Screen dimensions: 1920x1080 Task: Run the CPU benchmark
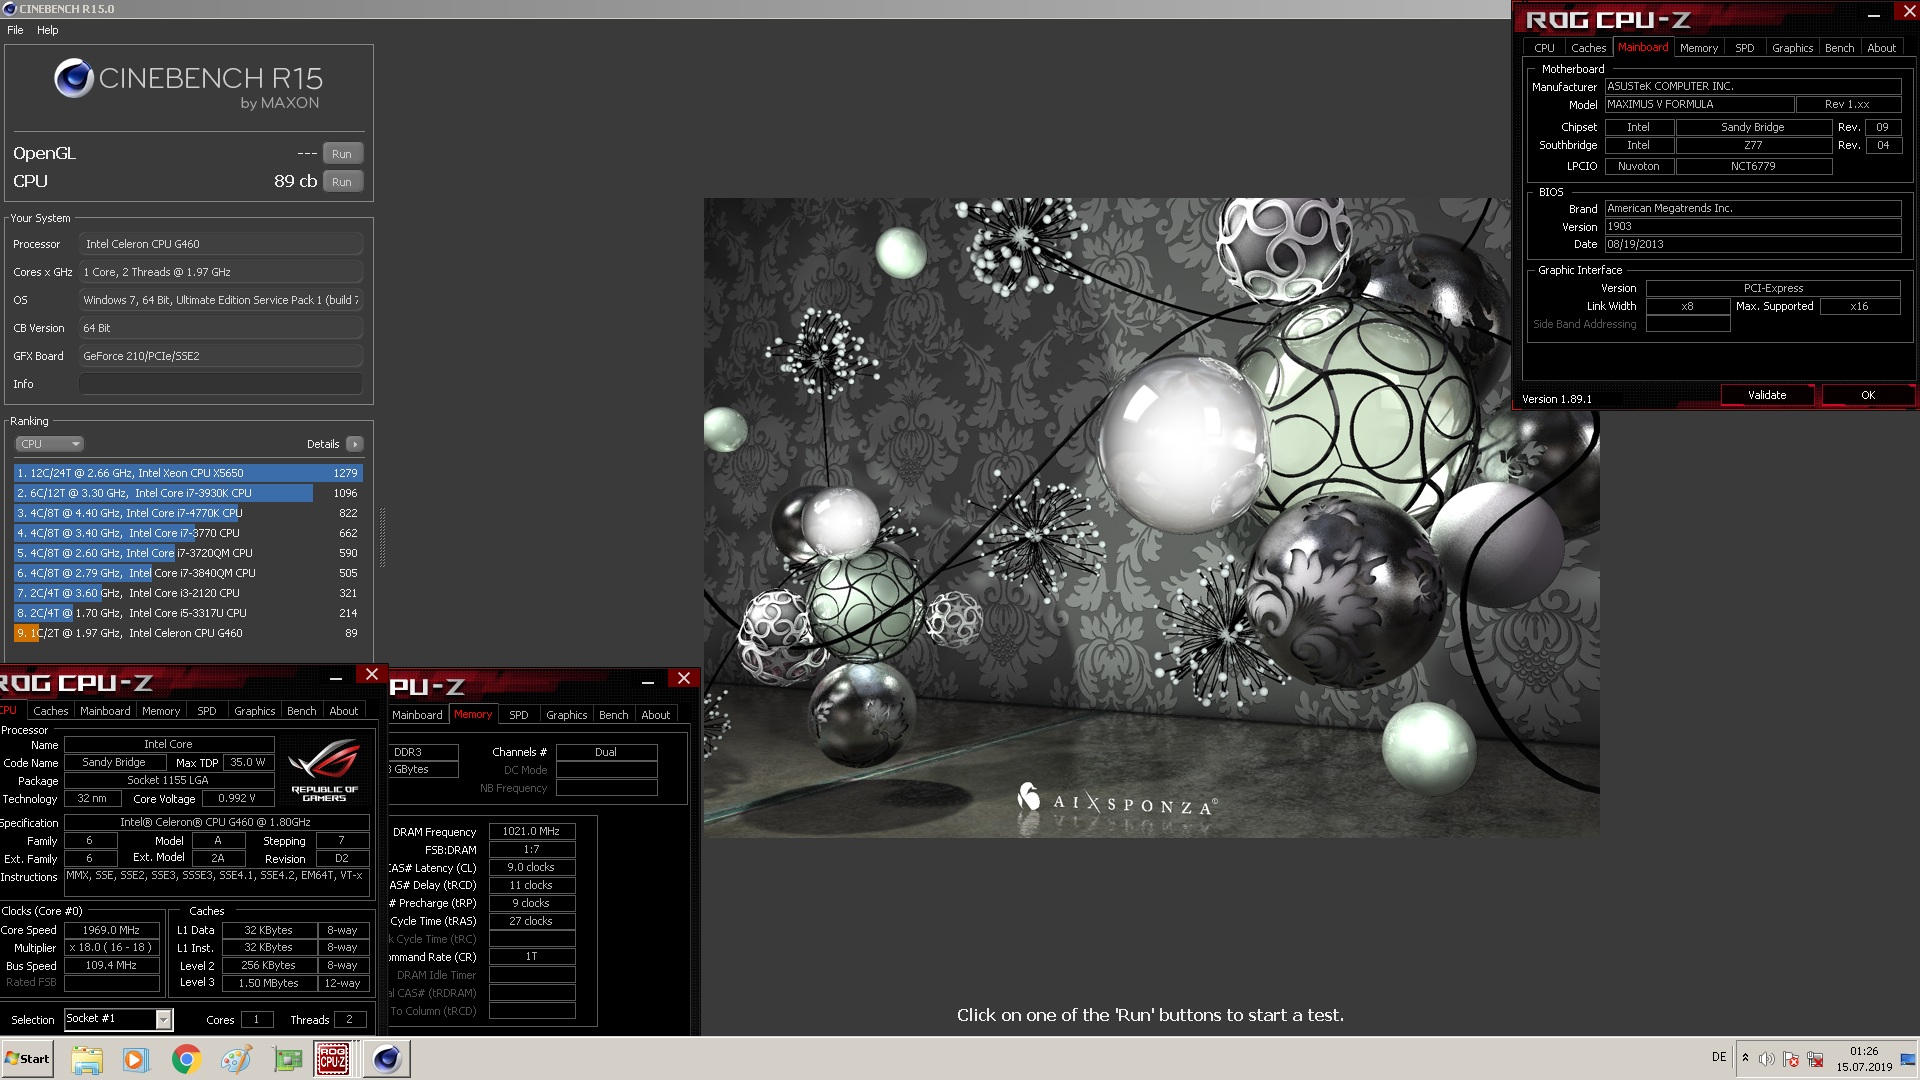342,182
